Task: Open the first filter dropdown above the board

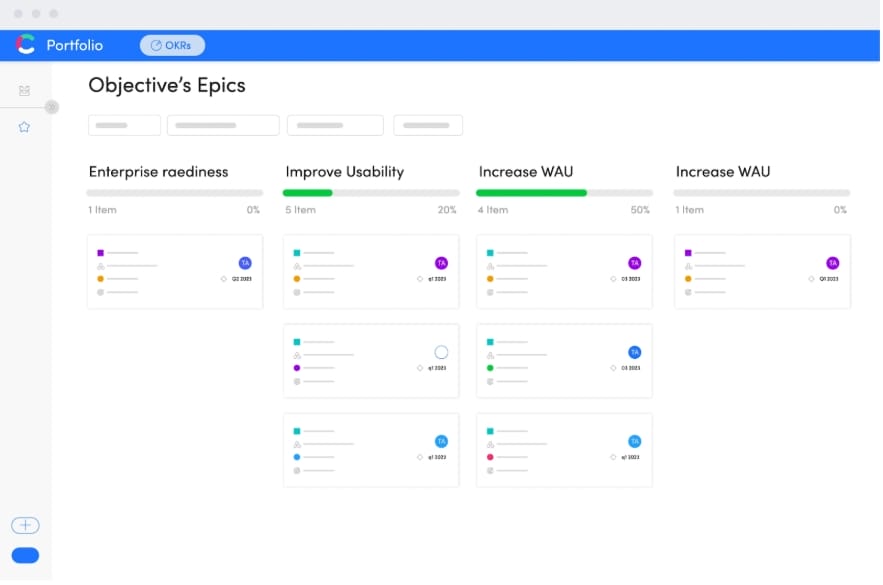Action: (124, 125)
